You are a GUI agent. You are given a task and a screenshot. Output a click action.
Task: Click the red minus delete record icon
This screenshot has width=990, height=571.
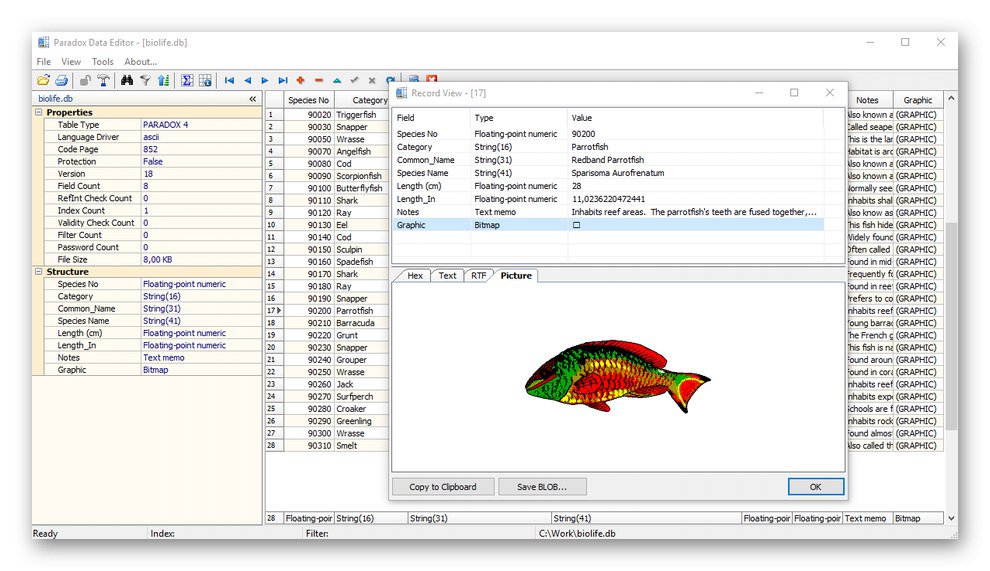[x=318, y=80]
